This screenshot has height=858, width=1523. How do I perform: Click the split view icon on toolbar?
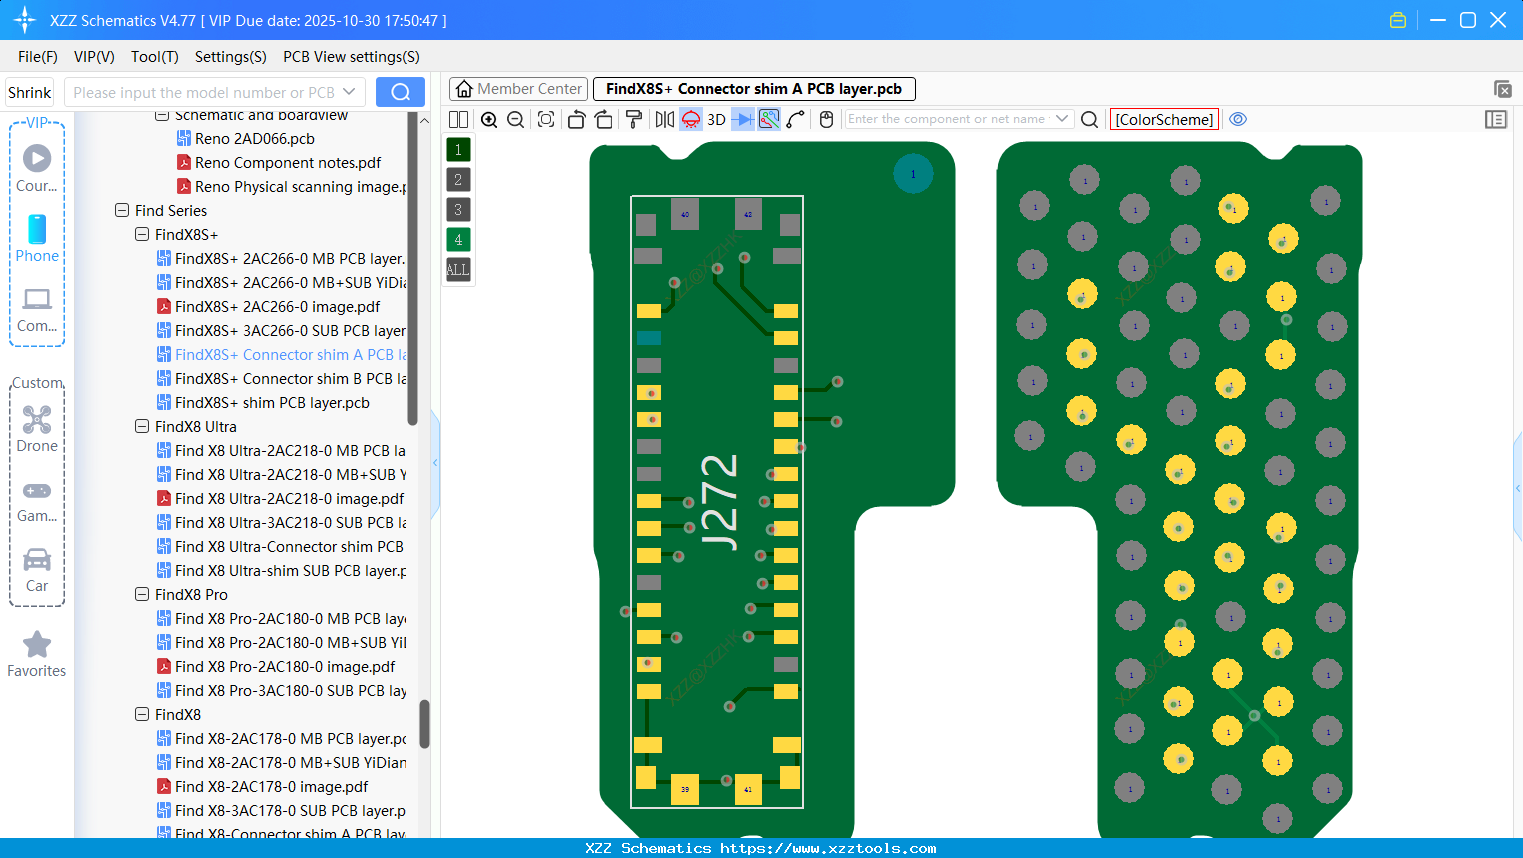[458, 119]
